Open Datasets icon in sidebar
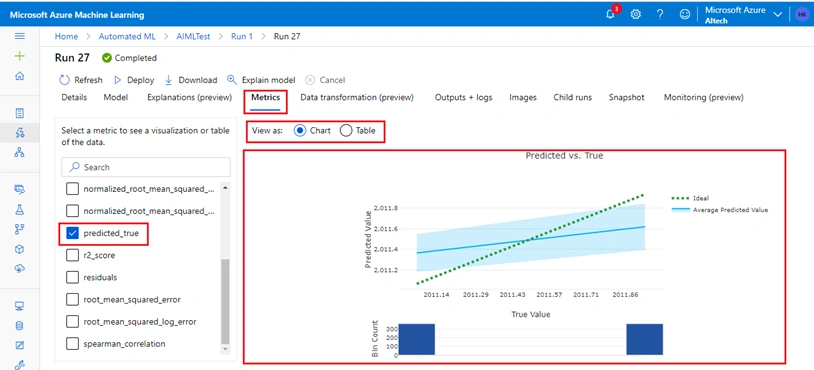The height and width of the screenshot is (370, 814). tap(20, 189)
